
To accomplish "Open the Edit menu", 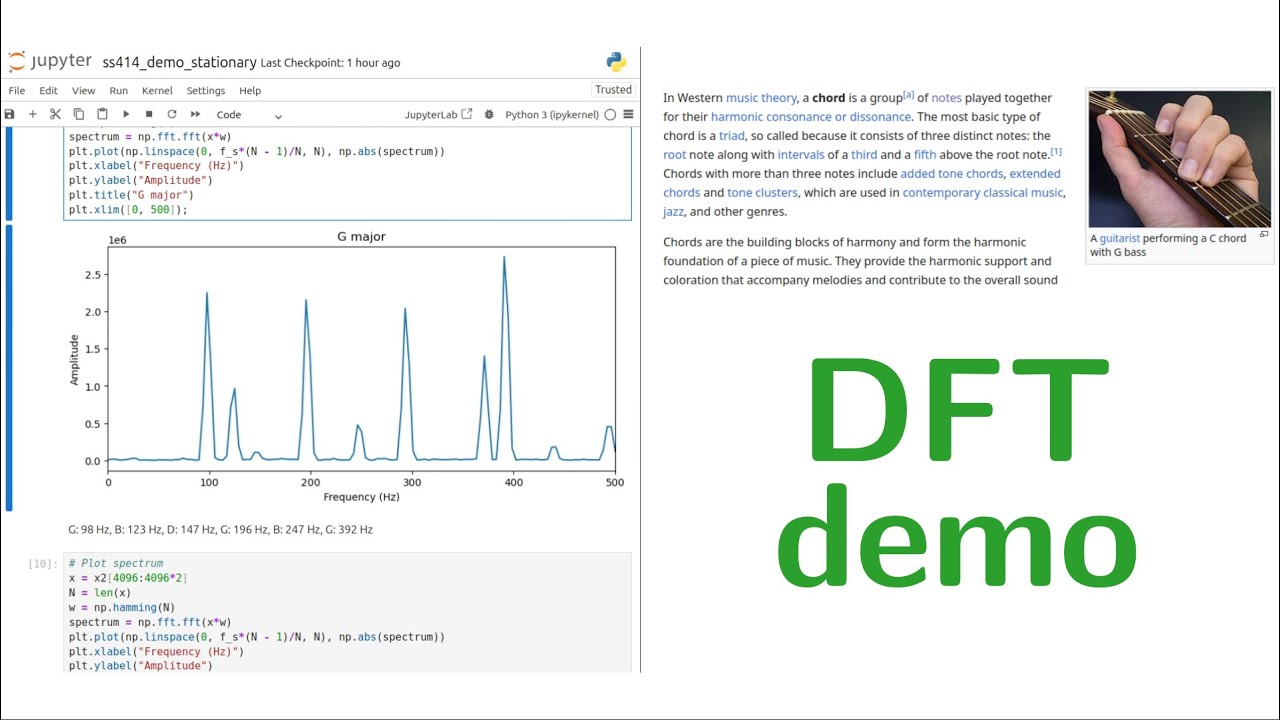I will tap(48, 90).
